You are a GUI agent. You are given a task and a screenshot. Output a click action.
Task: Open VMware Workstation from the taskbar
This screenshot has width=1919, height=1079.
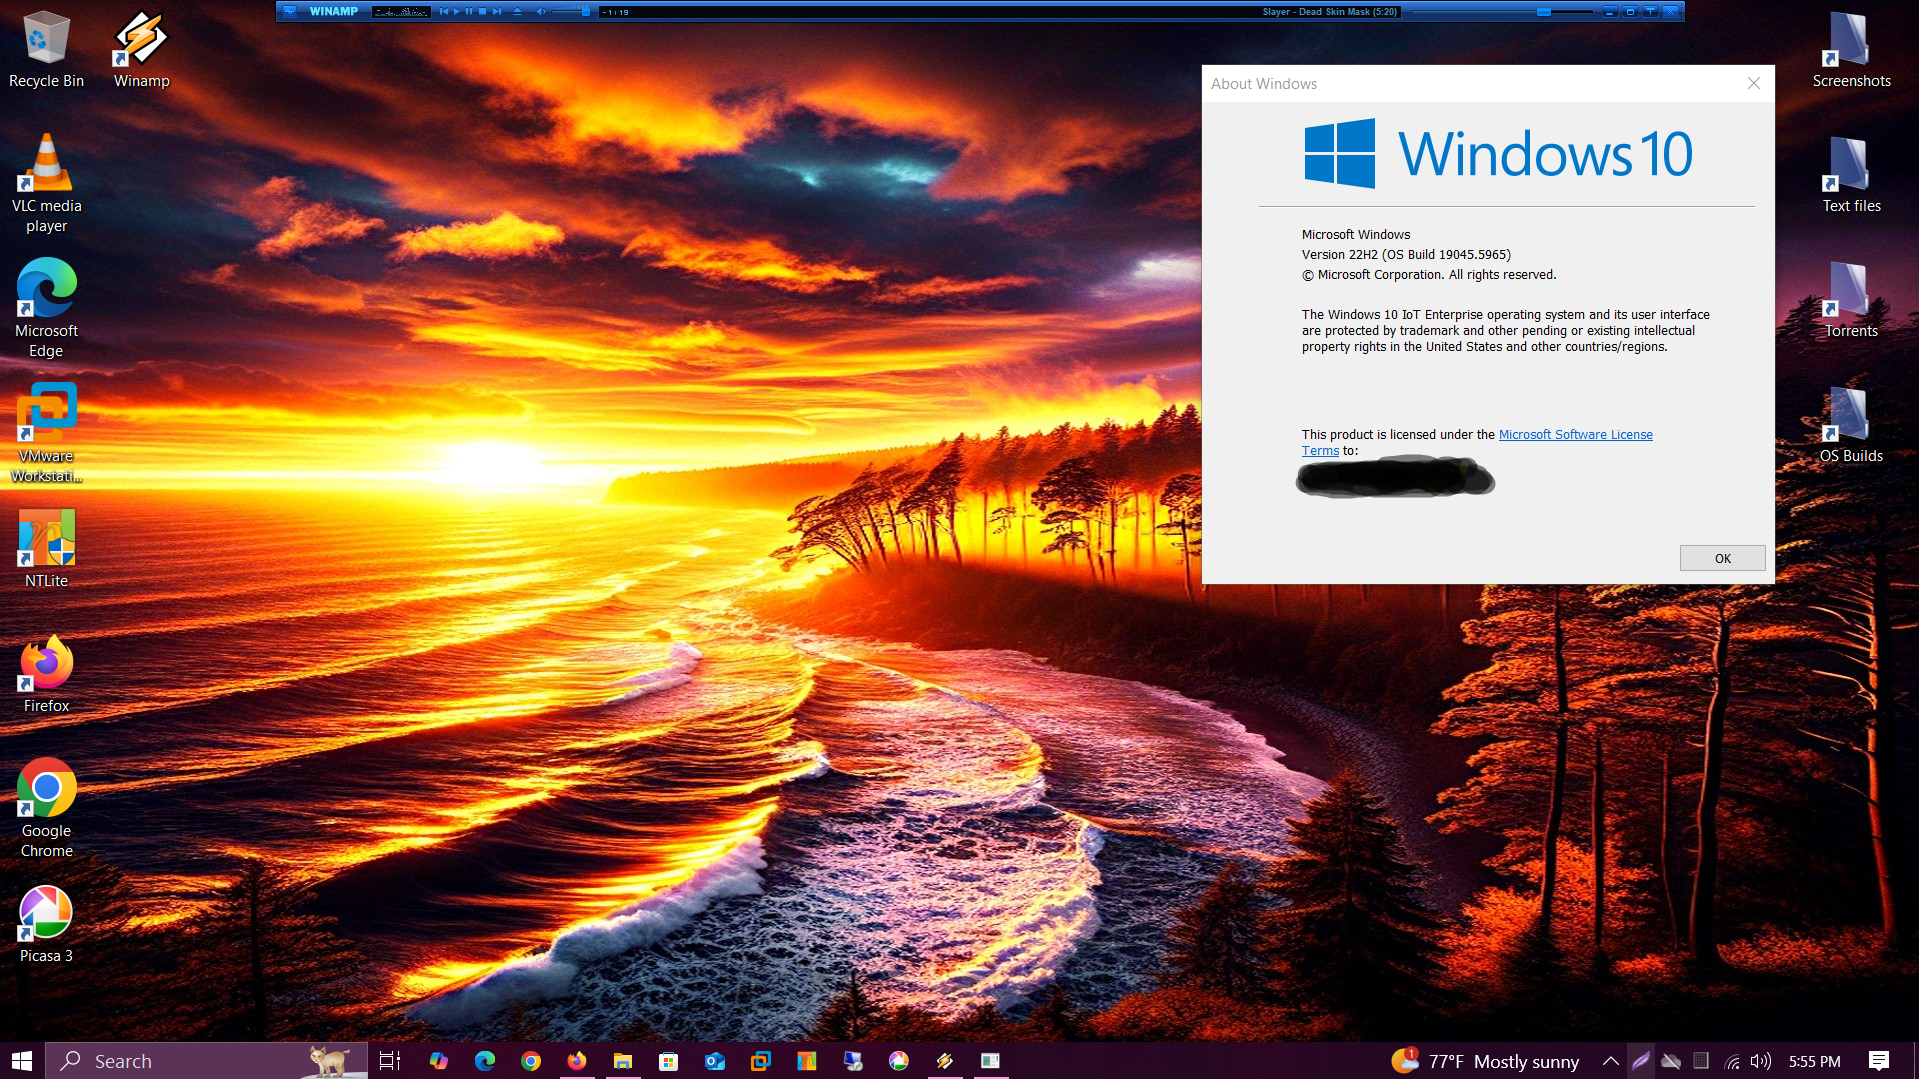[x=761, y=1061]
